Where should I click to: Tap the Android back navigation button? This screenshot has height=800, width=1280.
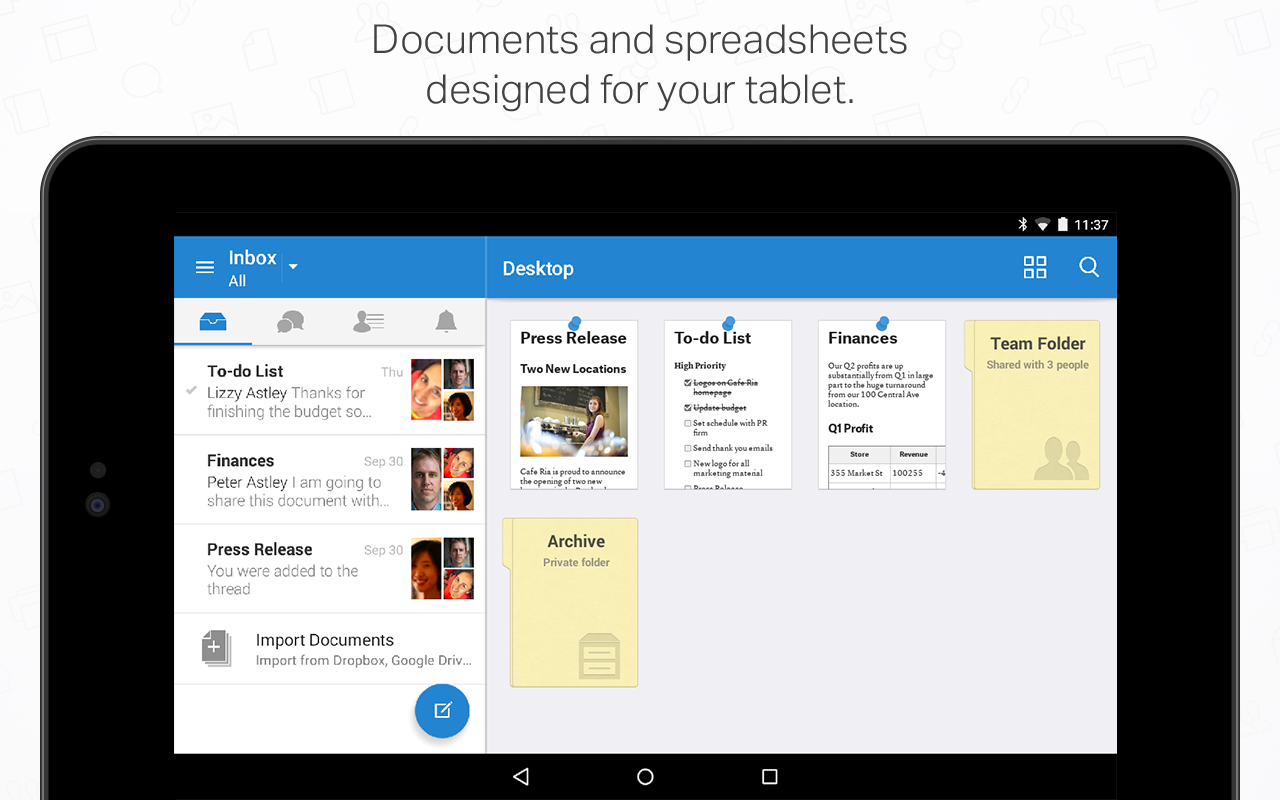(x=520, y=776)
